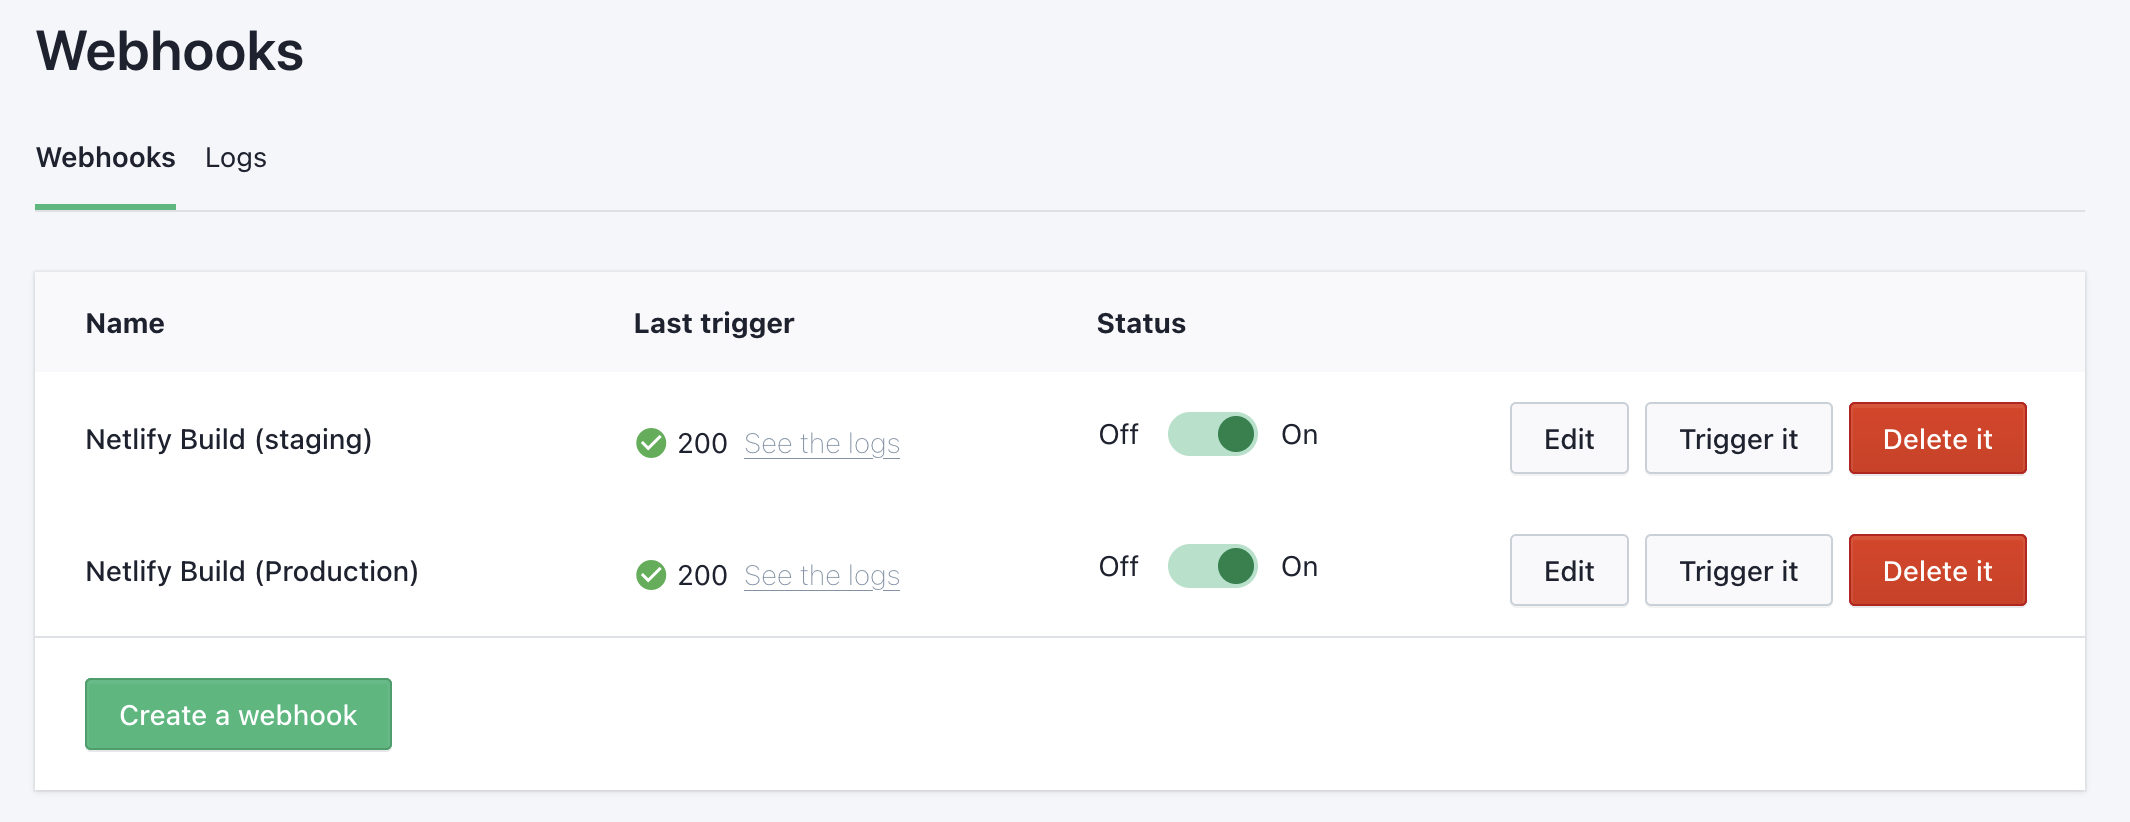Switch to the Logs tab
2130x822 pixels.
(236, 158)
